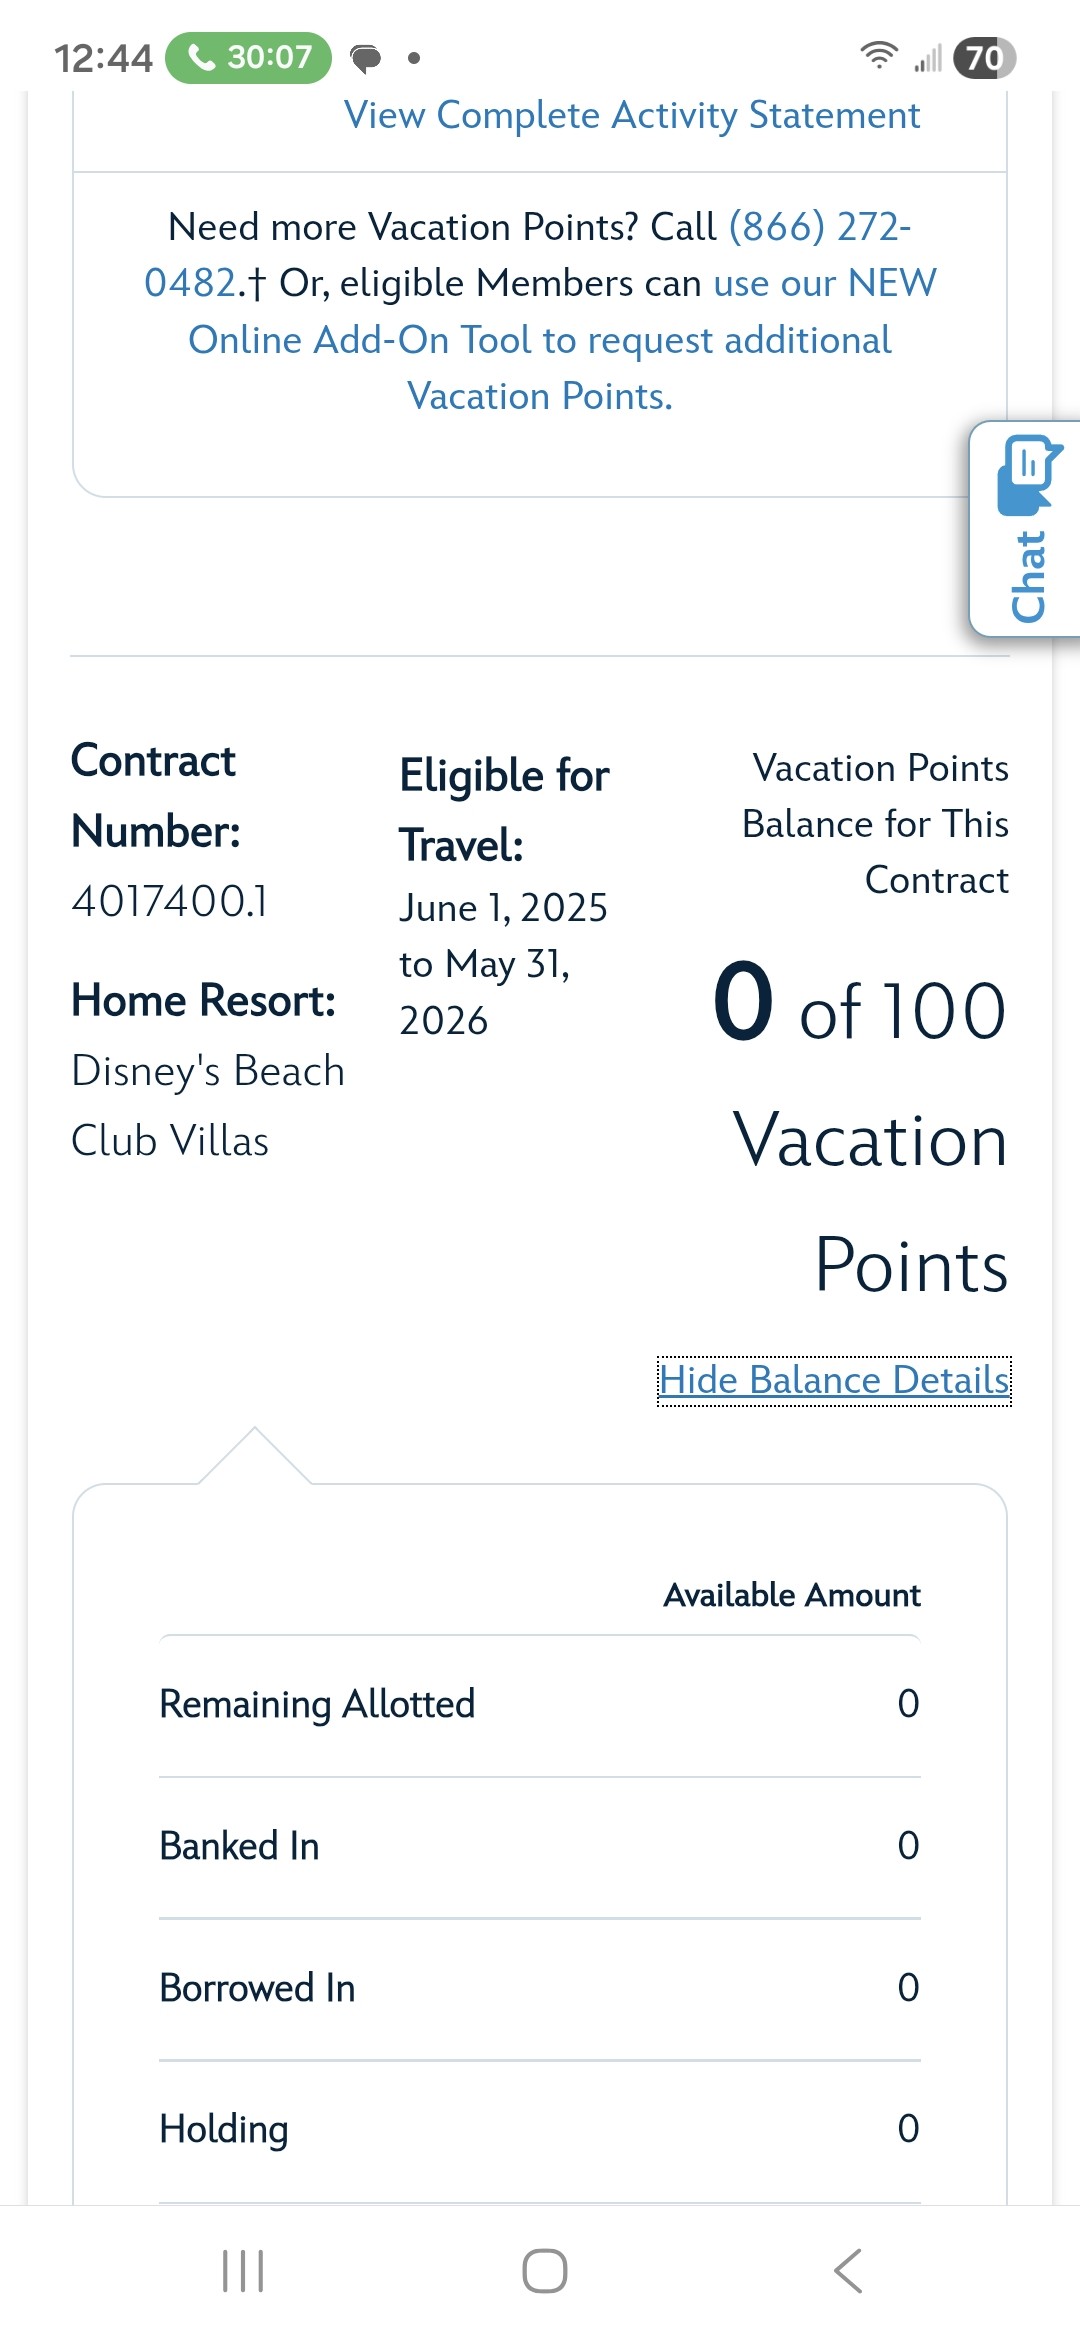Image resolution: width=1080 pixels, height=2340 pixels.
Task: Tap the Available Amount column header
Action: pyautogui.click(x=792, y=1595)
